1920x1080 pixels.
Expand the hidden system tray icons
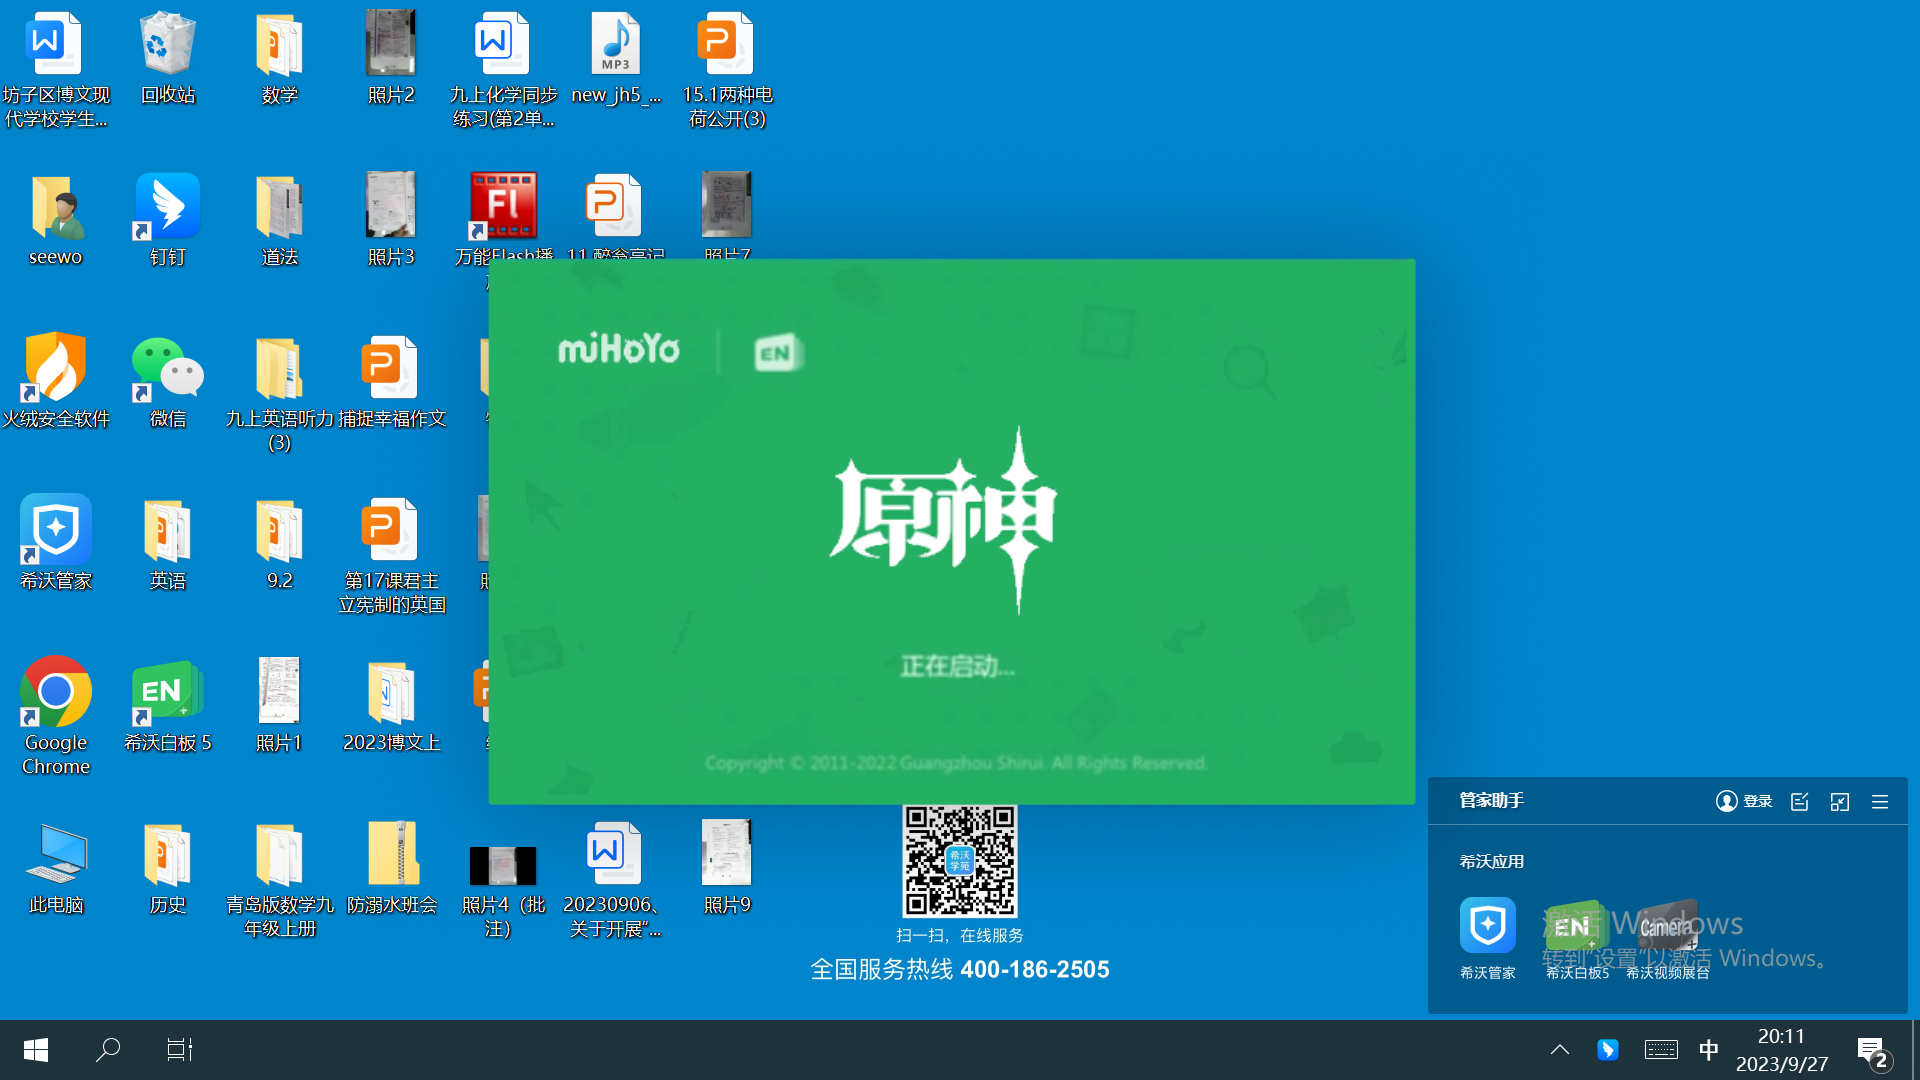[x=1560, y=1050]
